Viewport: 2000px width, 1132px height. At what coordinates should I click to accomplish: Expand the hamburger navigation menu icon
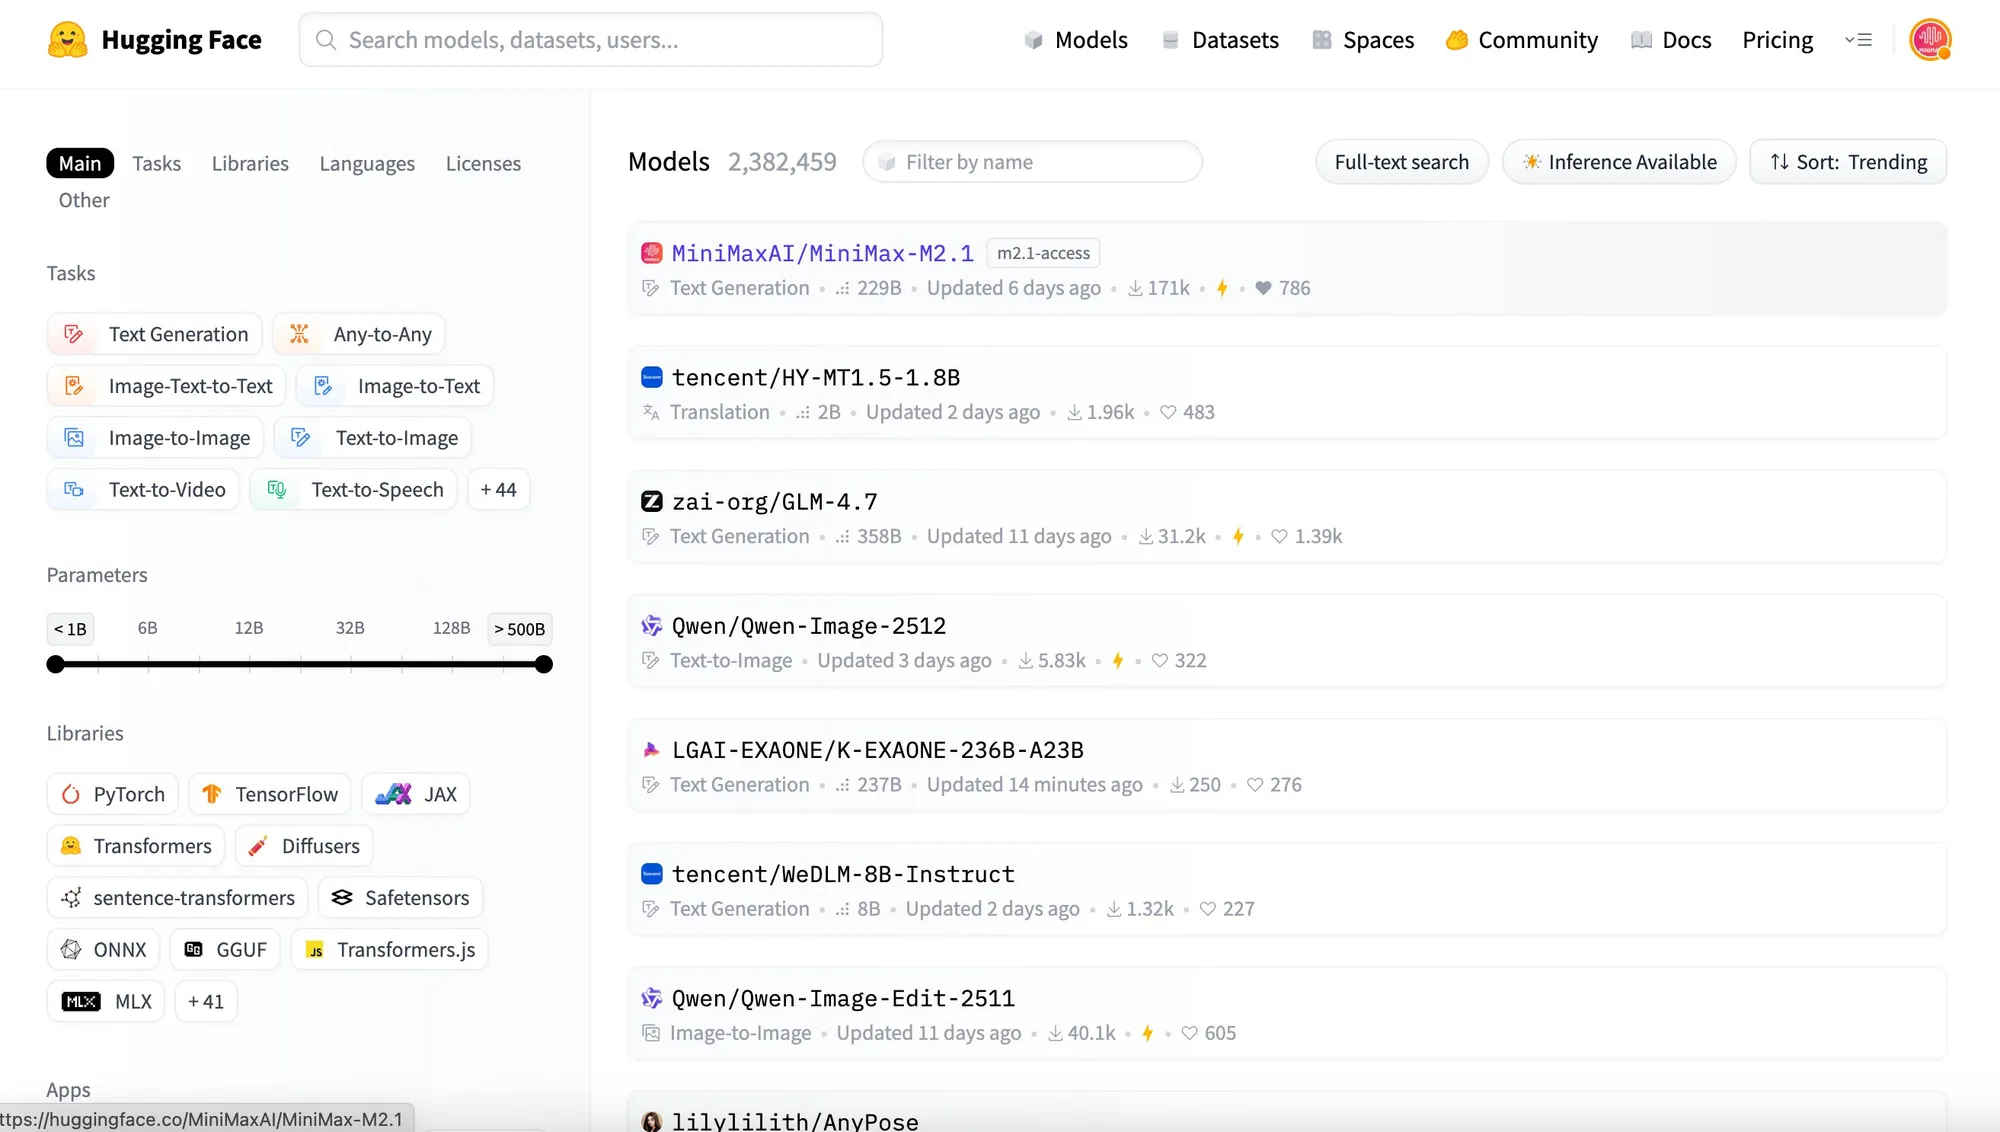click(x=1858, y=40)
